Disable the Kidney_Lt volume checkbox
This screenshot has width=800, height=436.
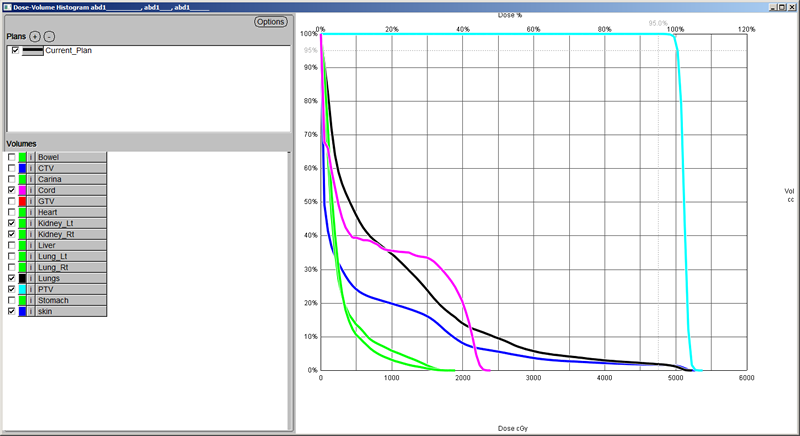(12, 223)
